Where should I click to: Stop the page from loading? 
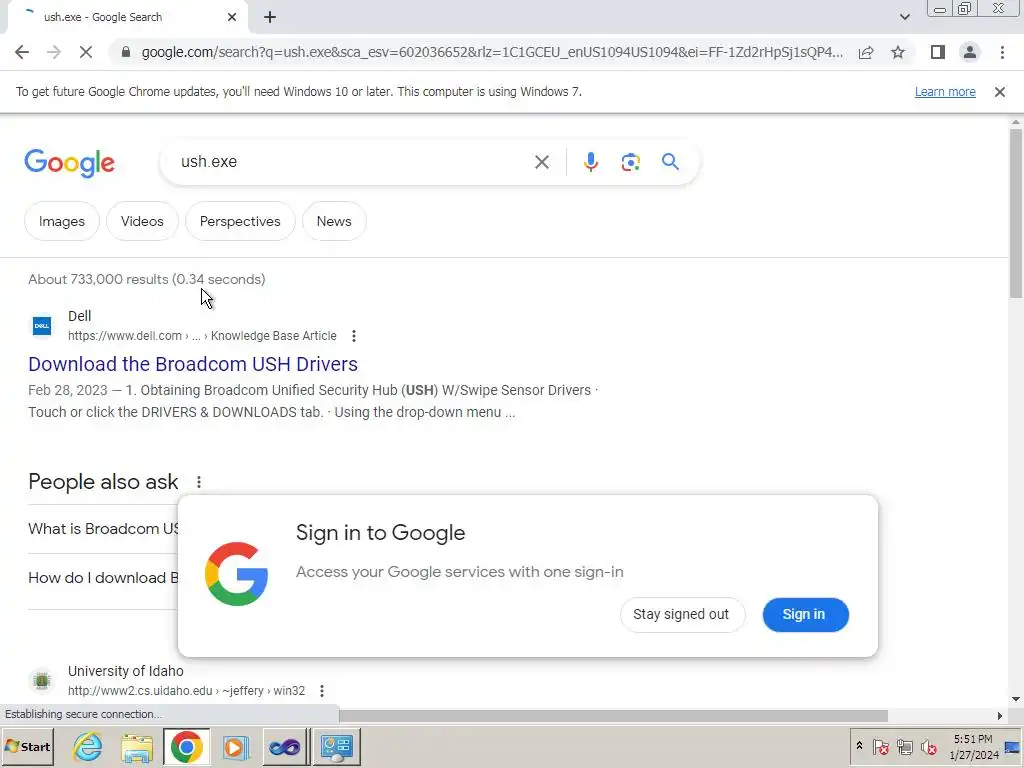coord(86,52)
